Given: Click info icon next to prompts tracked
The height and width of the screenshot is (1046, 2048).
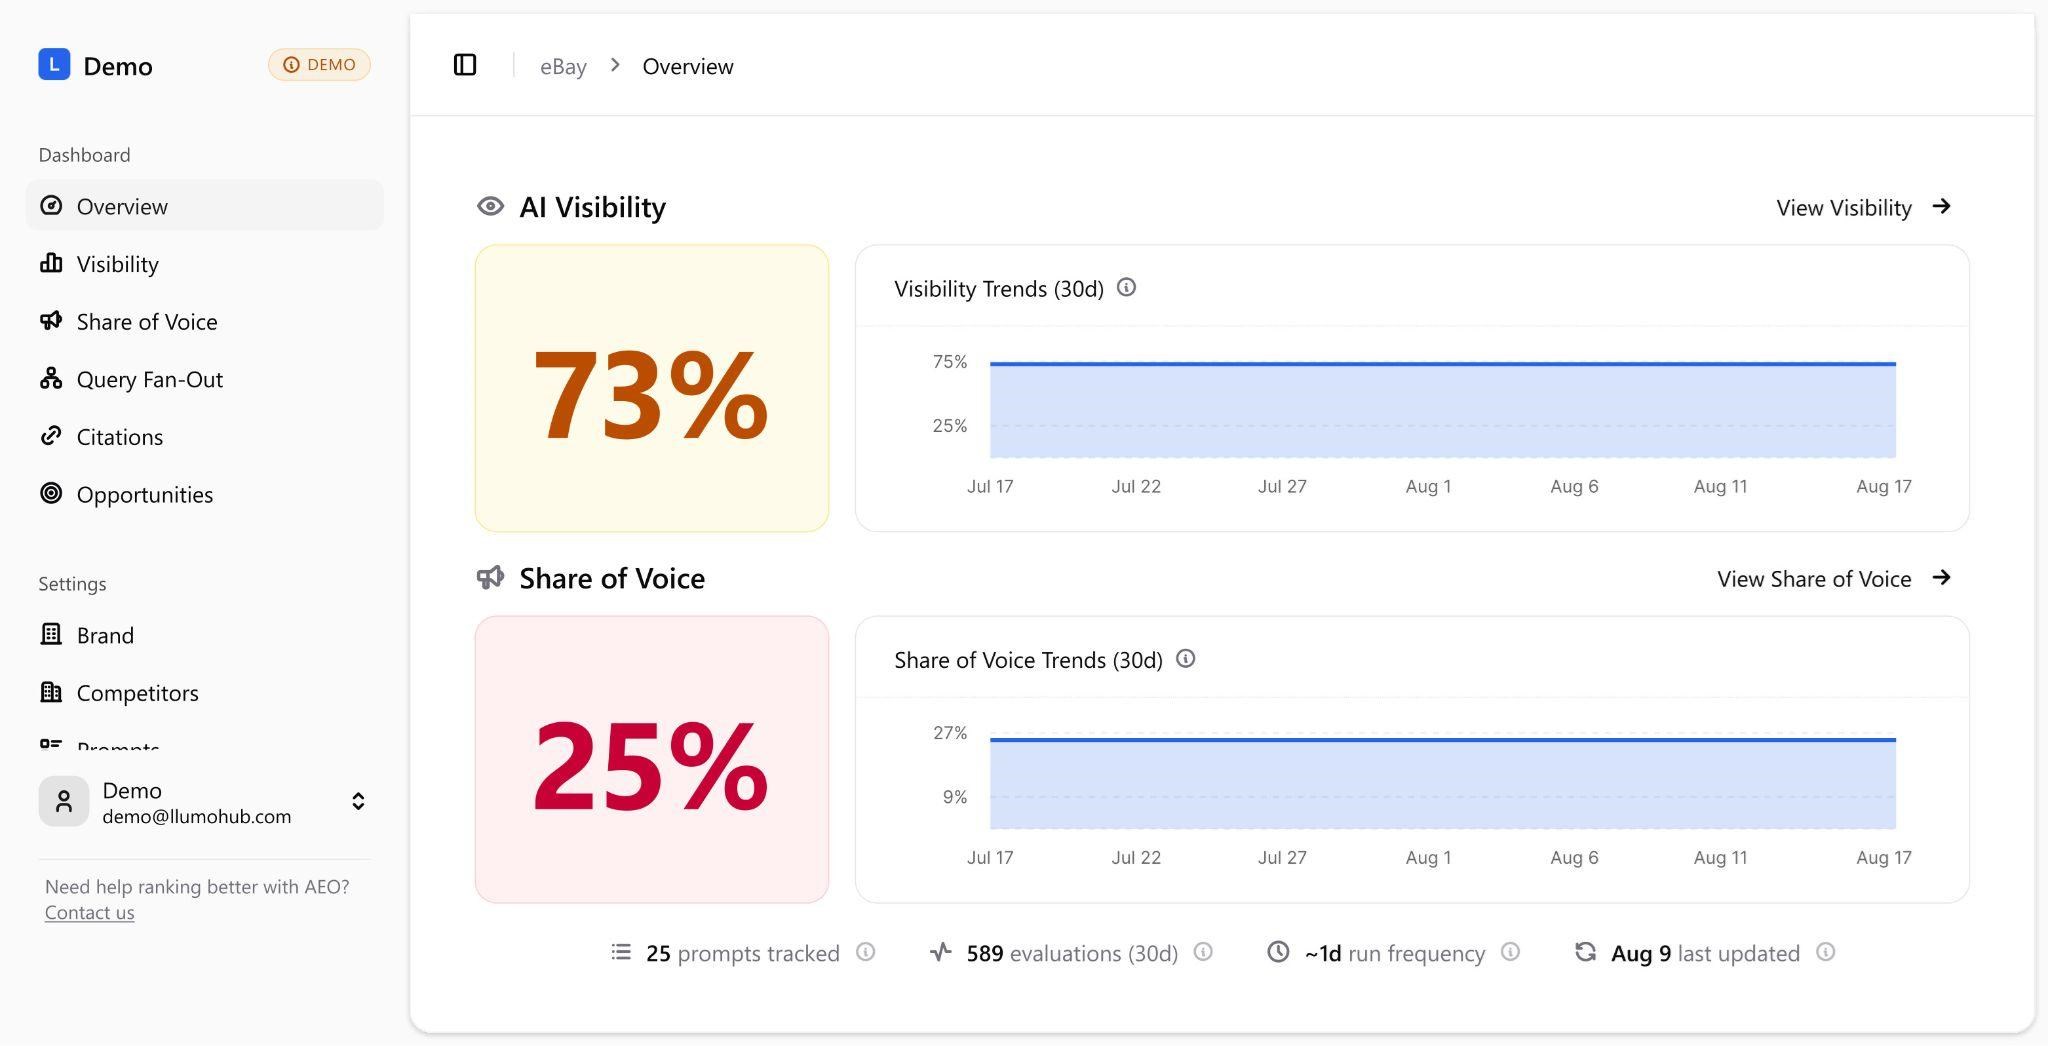Looking at the screenshot, I should click(866, 952).
